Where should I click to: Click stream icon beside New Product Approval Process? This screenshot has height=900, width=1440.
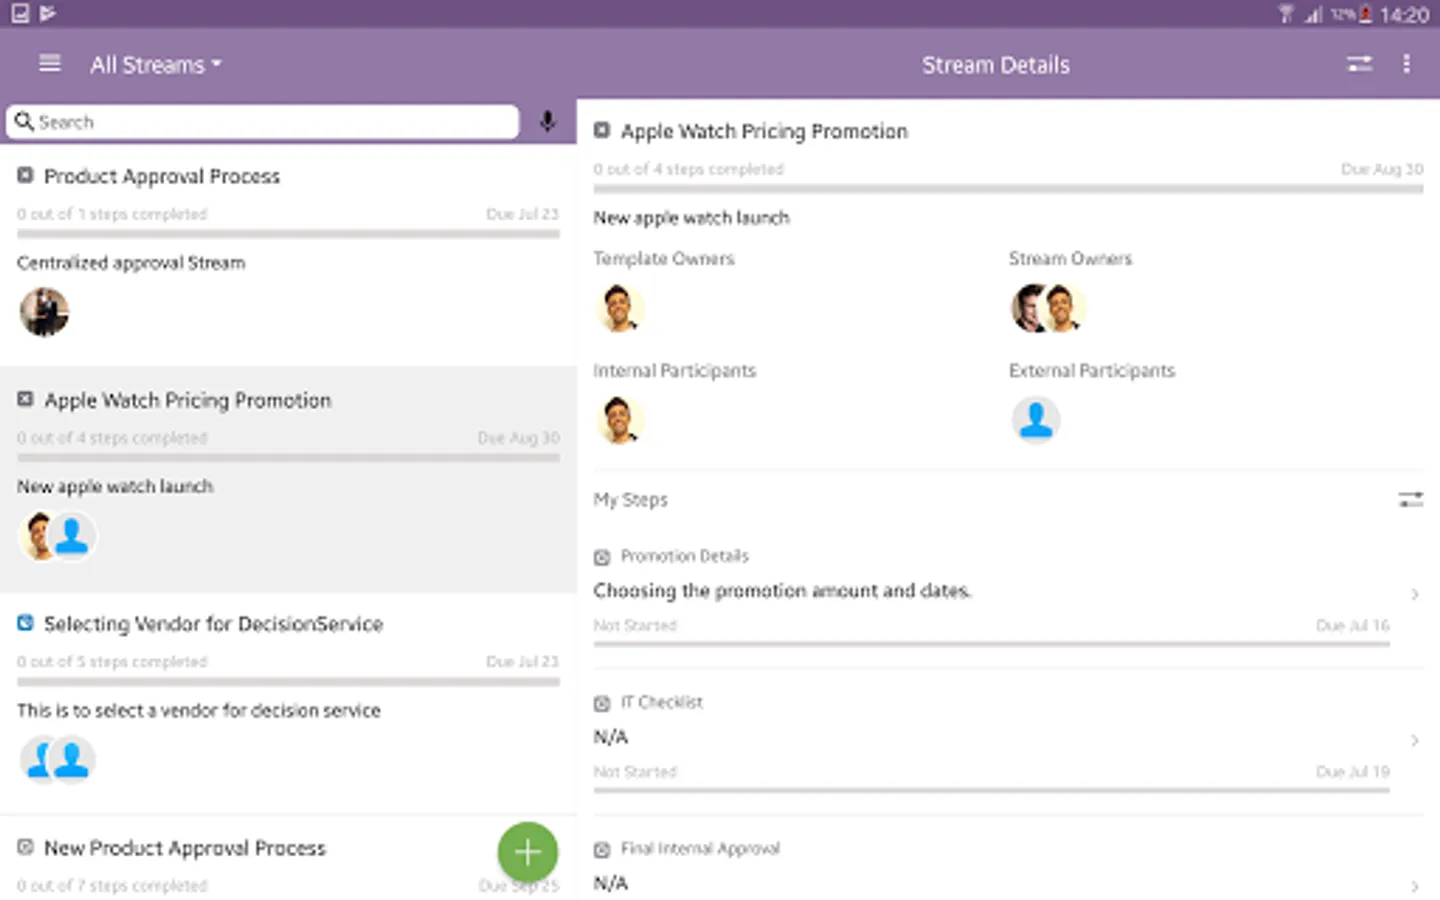(x=25, y=847)
